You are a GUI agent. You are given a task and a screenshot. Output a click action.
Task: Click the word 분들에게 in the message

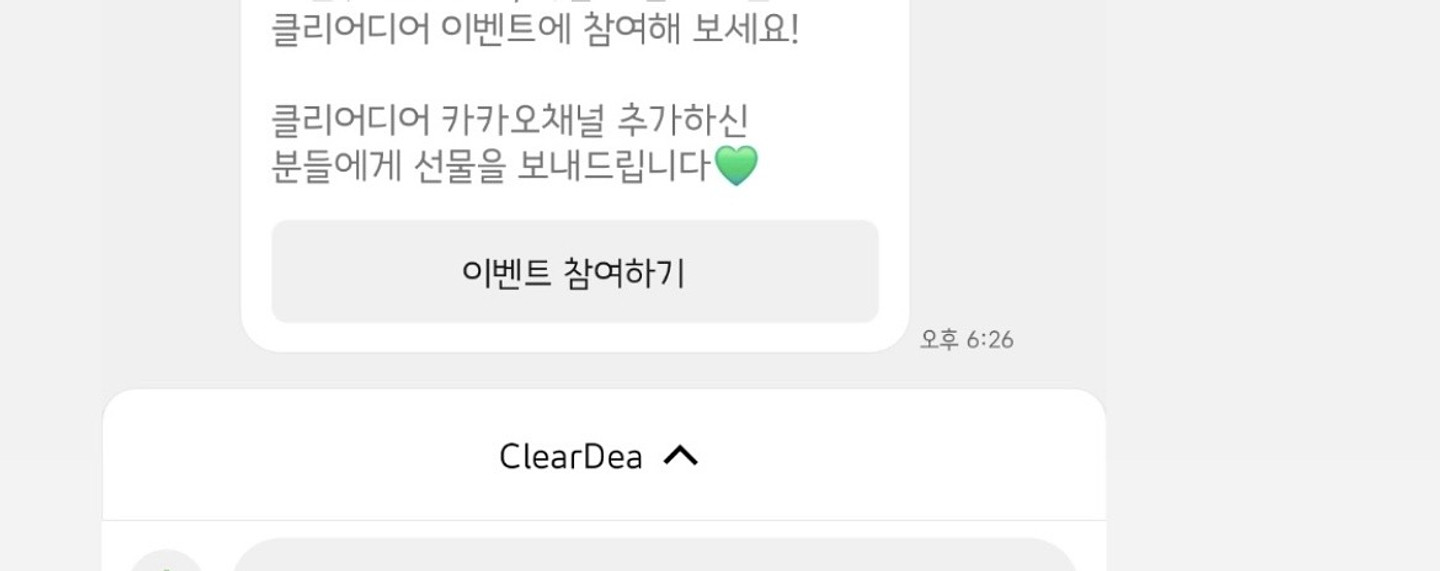coord(337,166)
